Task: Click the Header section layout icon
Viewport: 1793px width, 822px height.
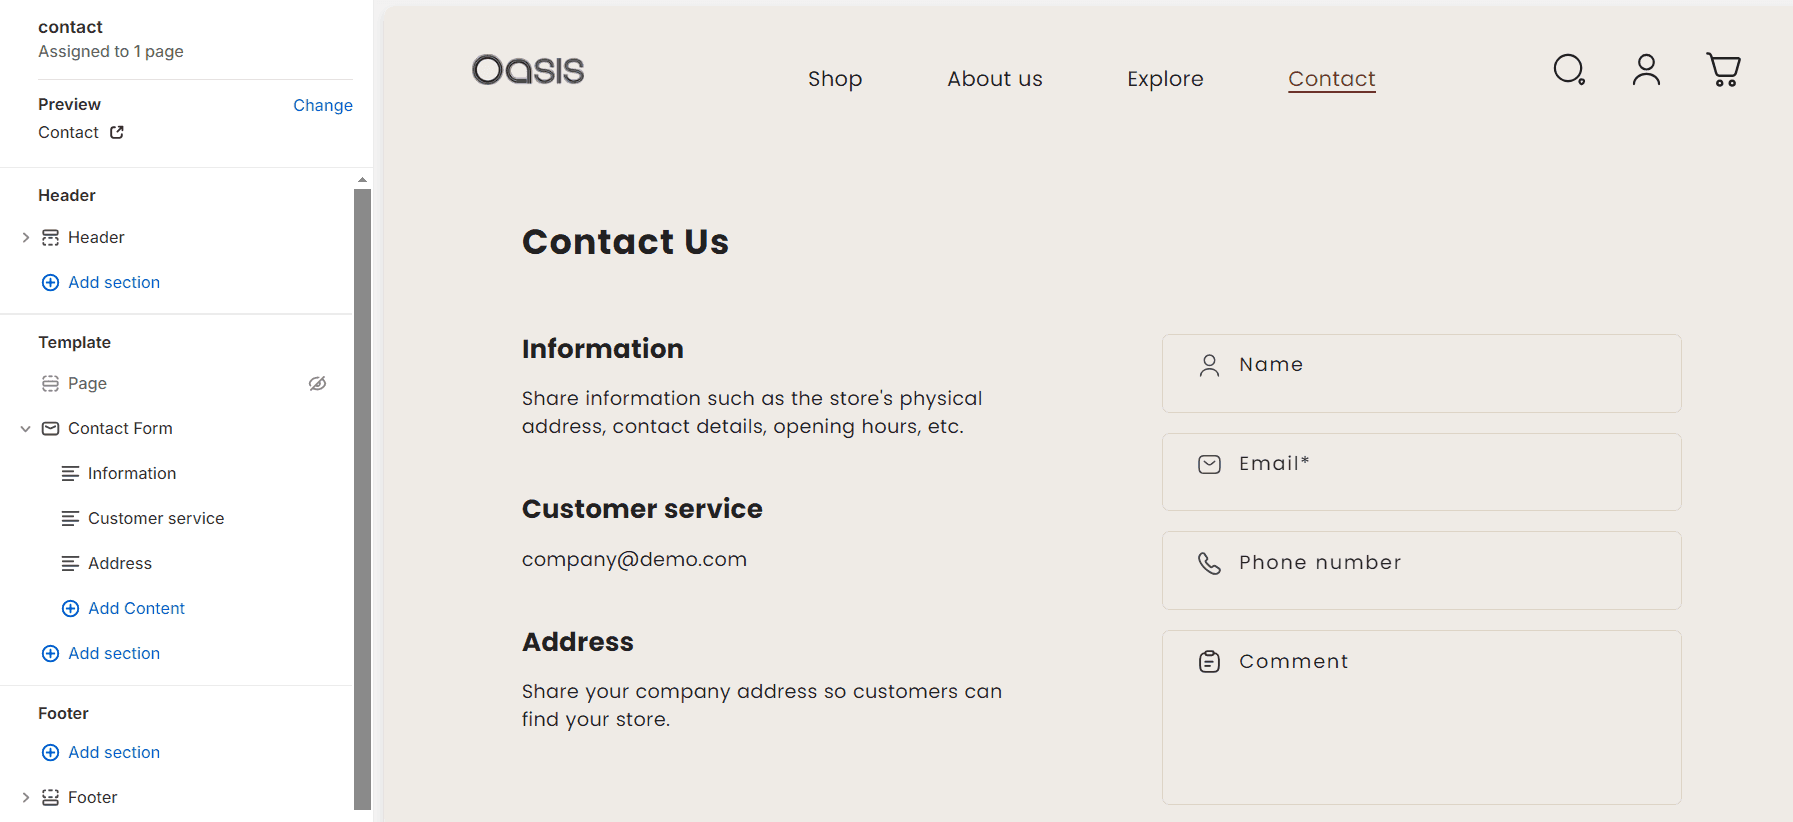Action: point(50,238)
